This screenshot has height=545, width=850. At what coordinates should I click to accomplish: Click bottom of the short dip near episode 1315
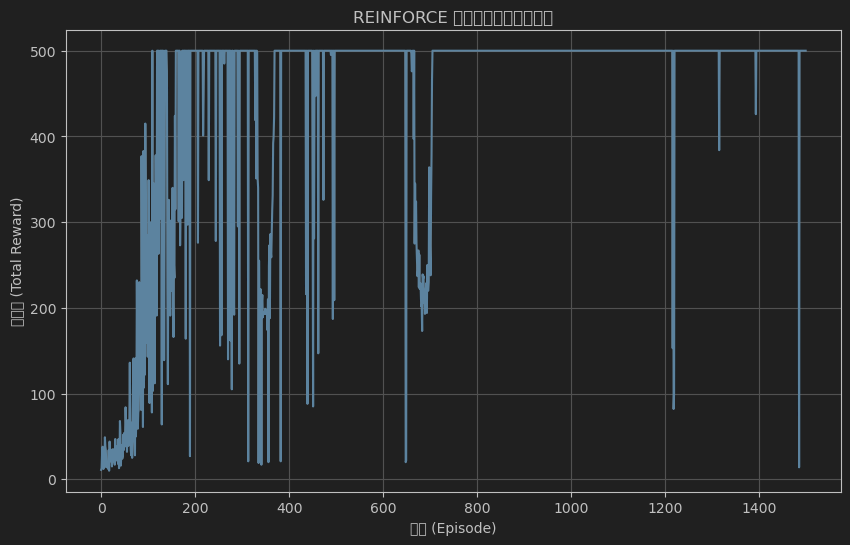(x=719, y=150)
